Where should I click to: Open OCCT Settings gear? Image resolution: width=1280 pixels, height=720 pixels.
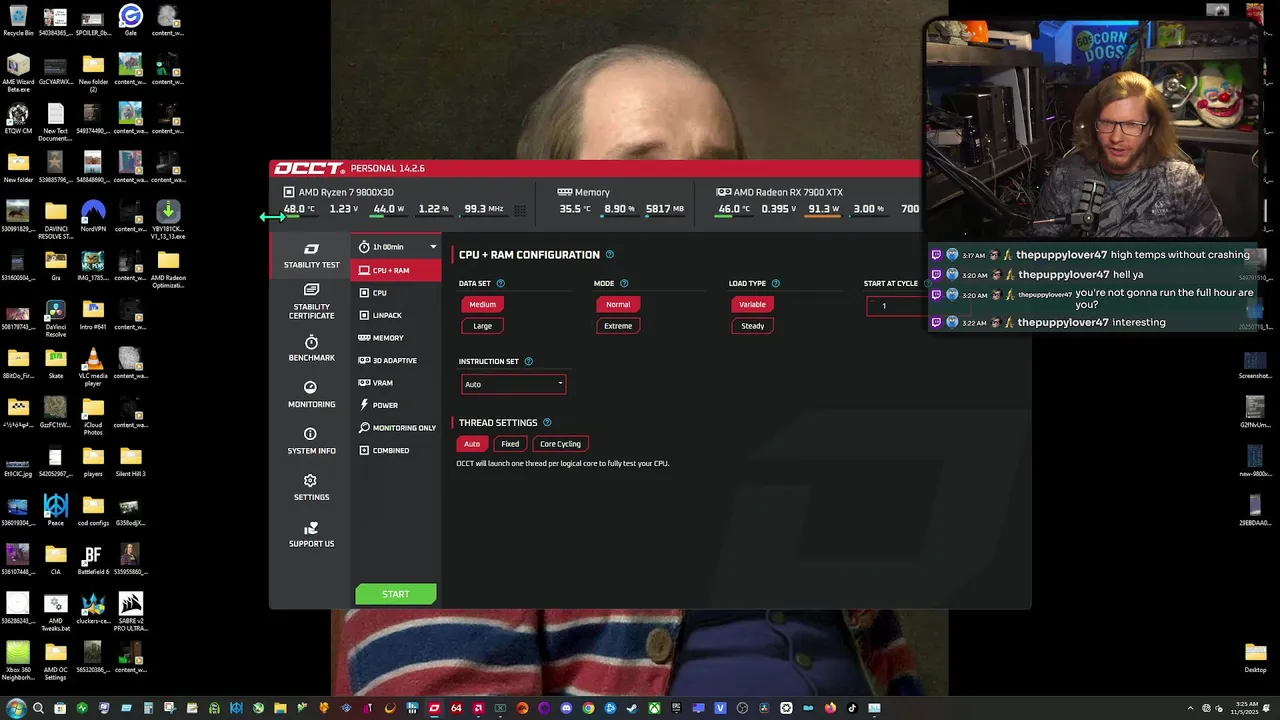point(311,488)
